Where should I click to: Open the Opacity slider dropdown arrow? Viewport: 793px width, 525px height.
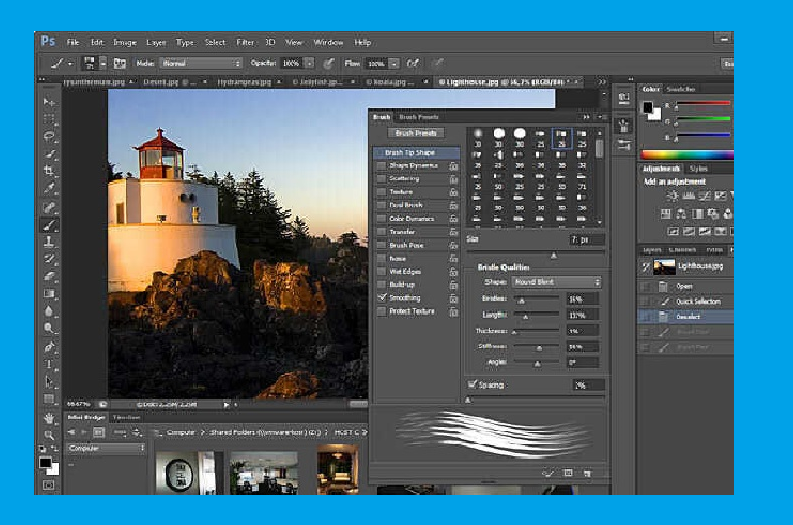point(310,63)
